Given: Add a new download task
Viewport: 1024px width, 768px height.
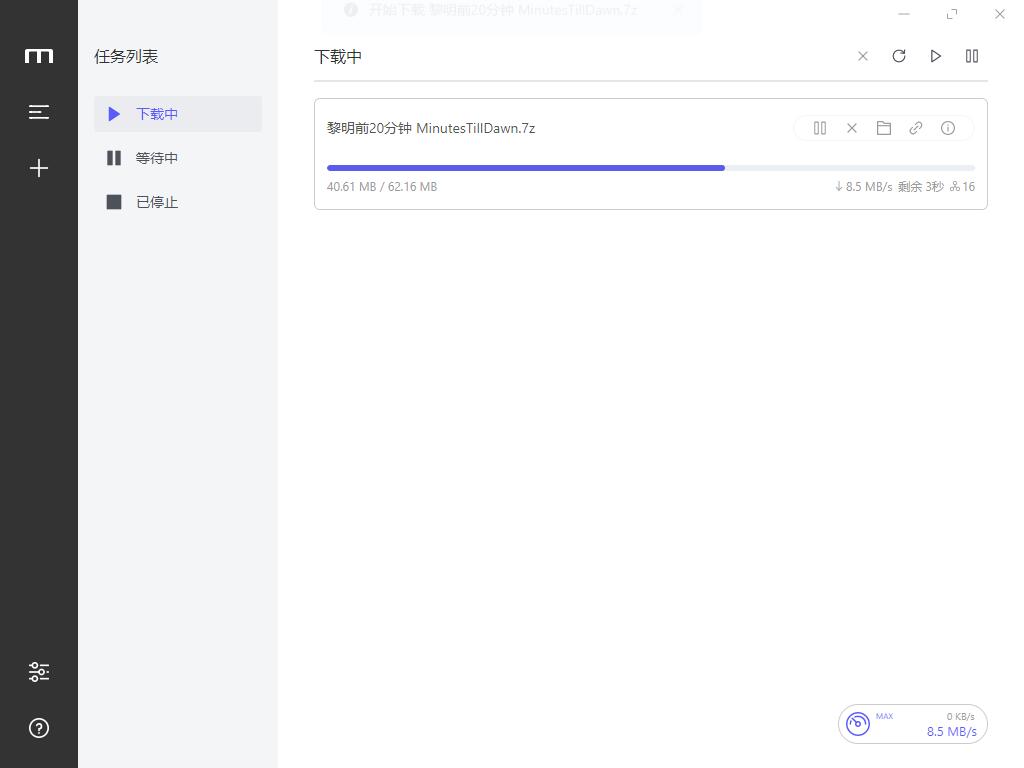Looking at the screenshot, I should [x=39, y=168].
